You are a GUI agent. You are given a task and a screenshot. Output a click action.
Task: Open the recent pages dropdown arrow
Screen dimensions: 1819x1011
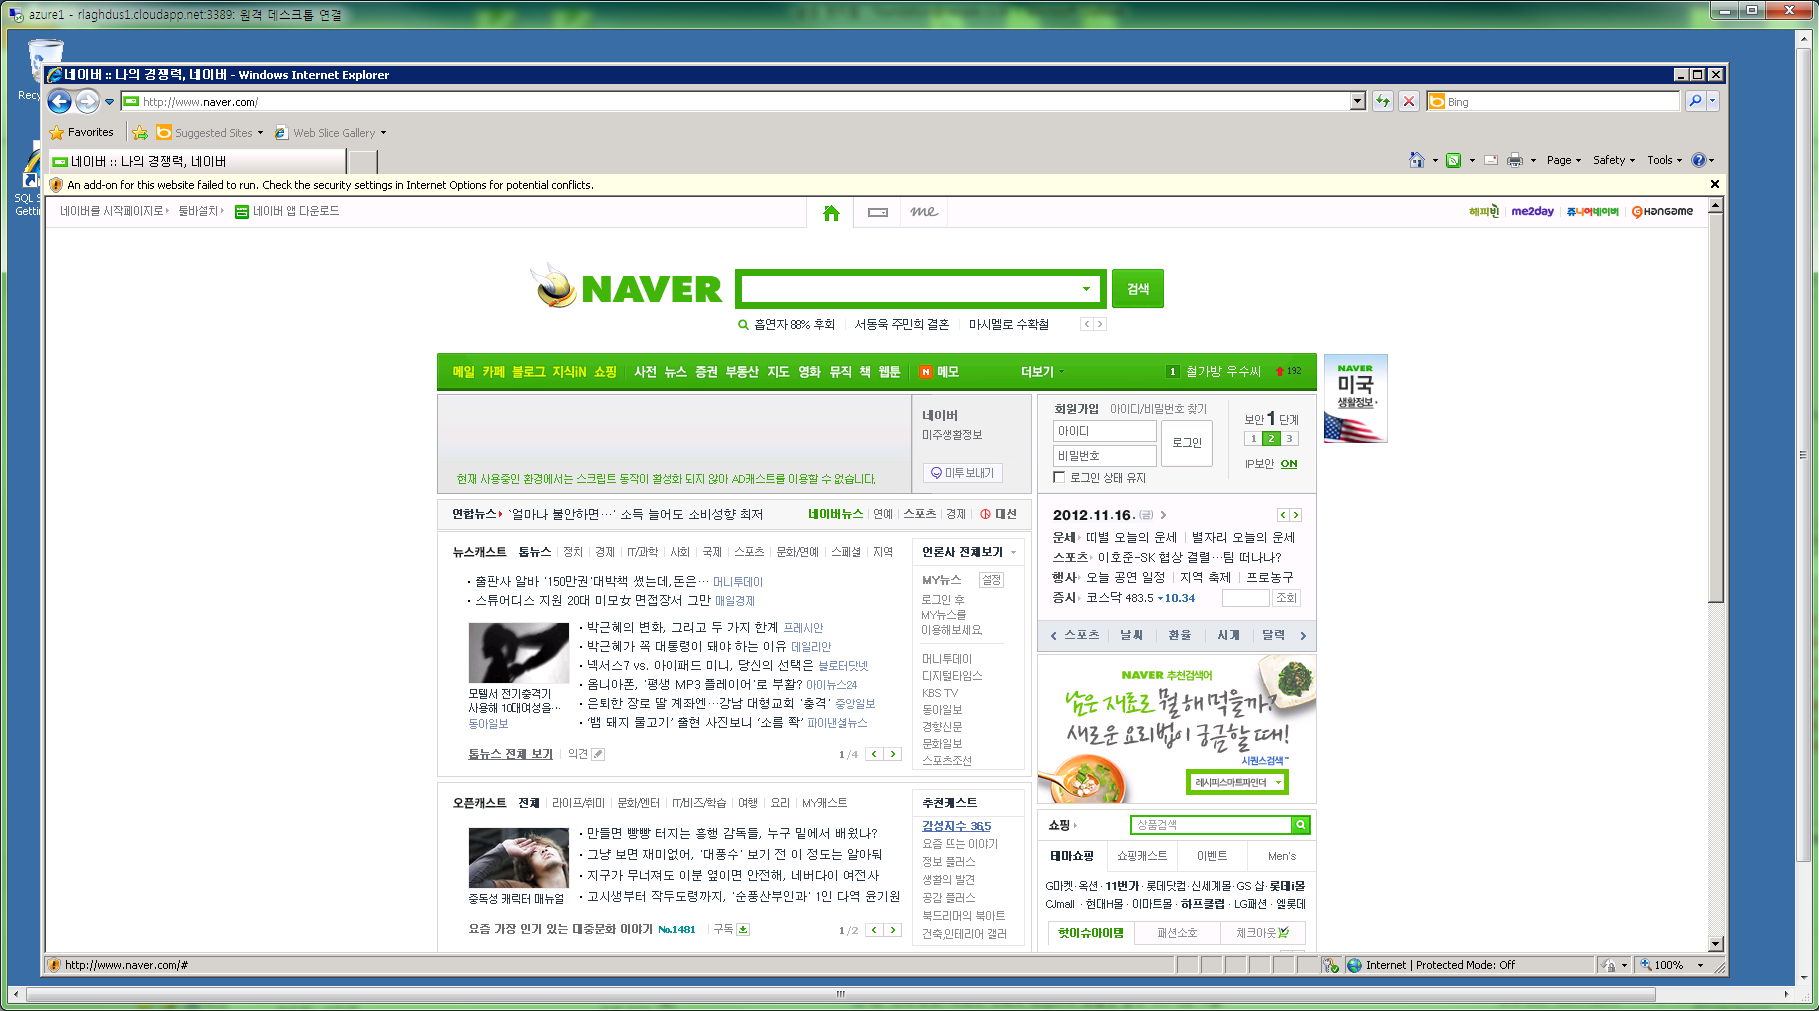109,101
